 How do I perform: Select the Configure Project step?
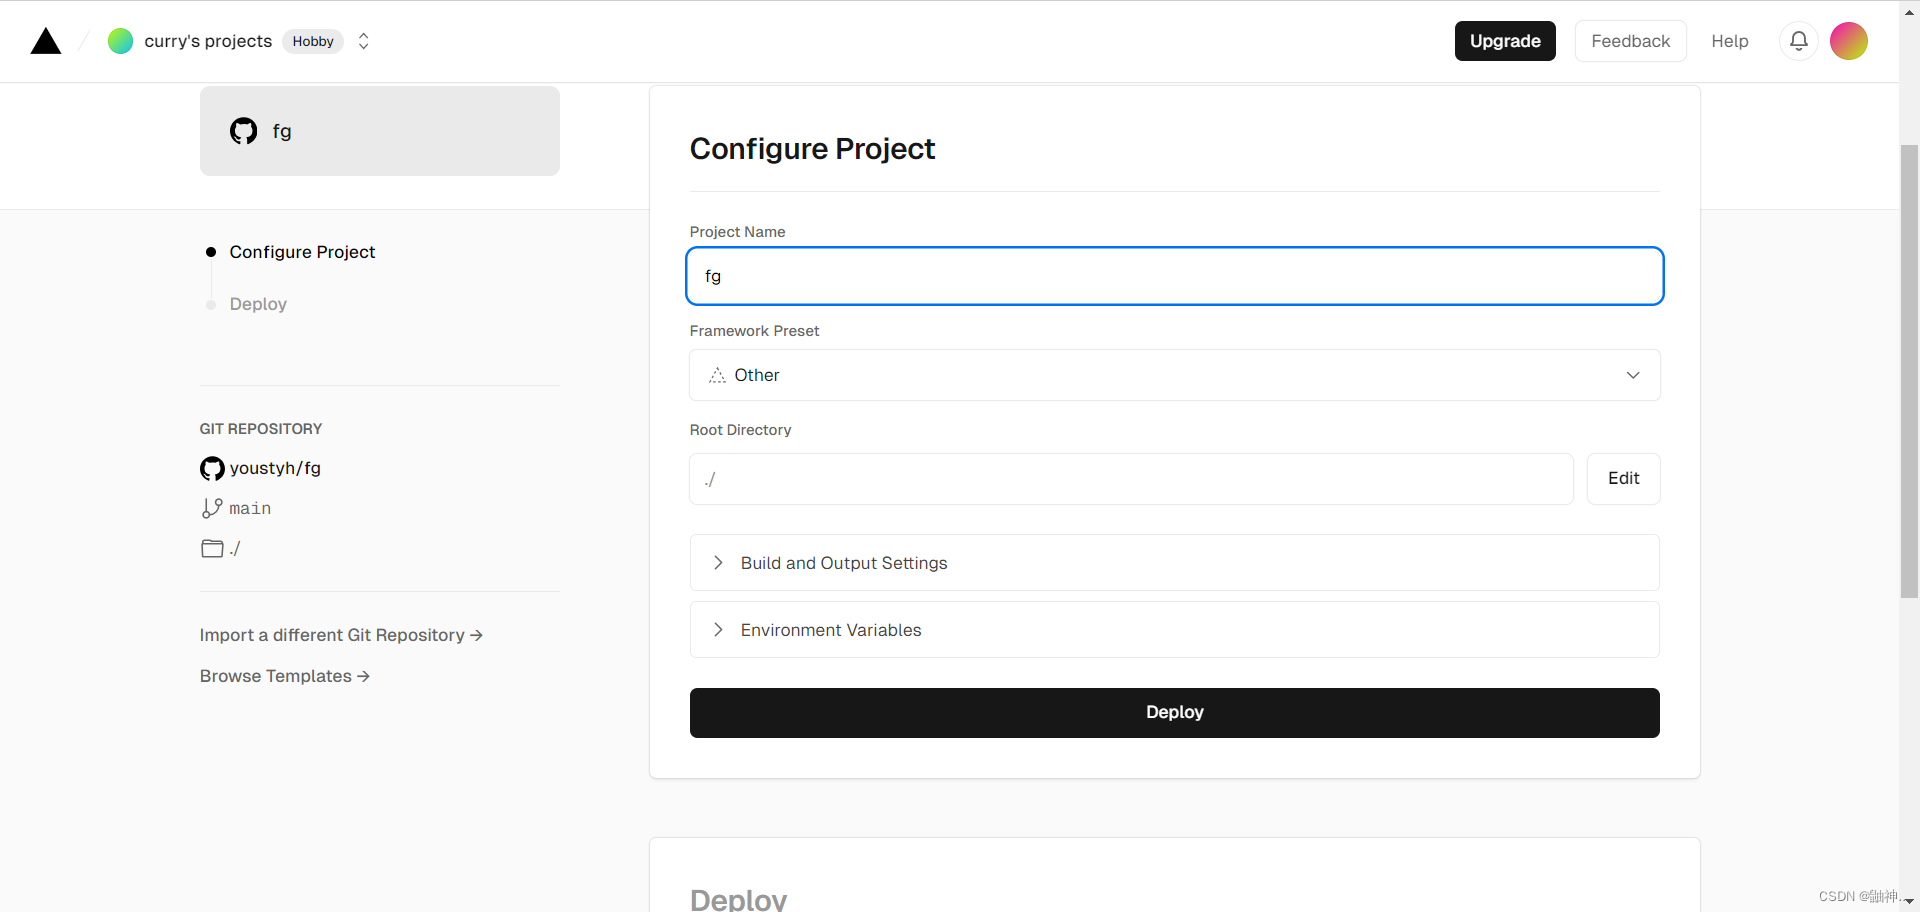pyautogui.click(x=302, y=252)
